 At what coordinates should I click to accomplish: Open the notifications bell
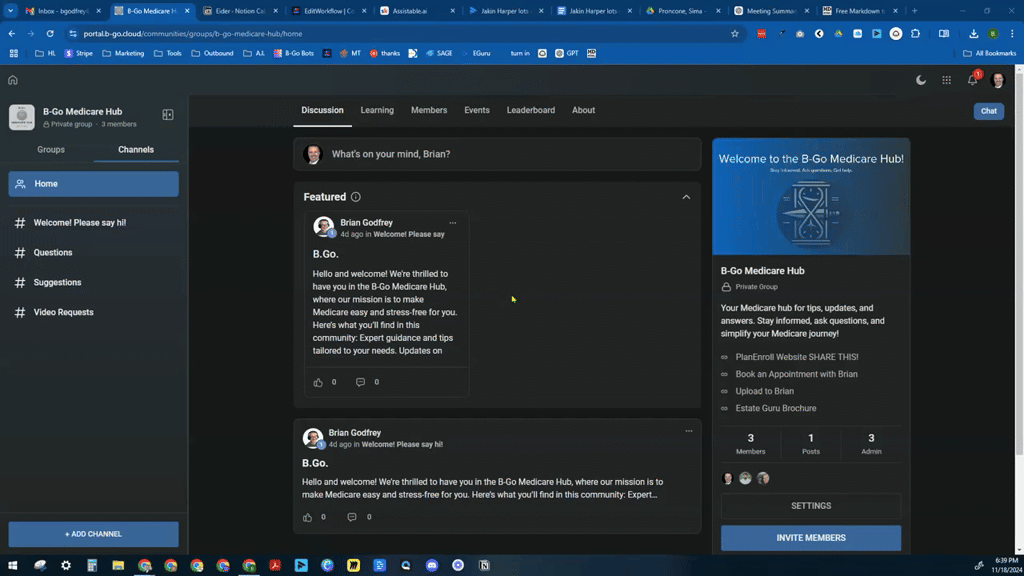(972, 80)
